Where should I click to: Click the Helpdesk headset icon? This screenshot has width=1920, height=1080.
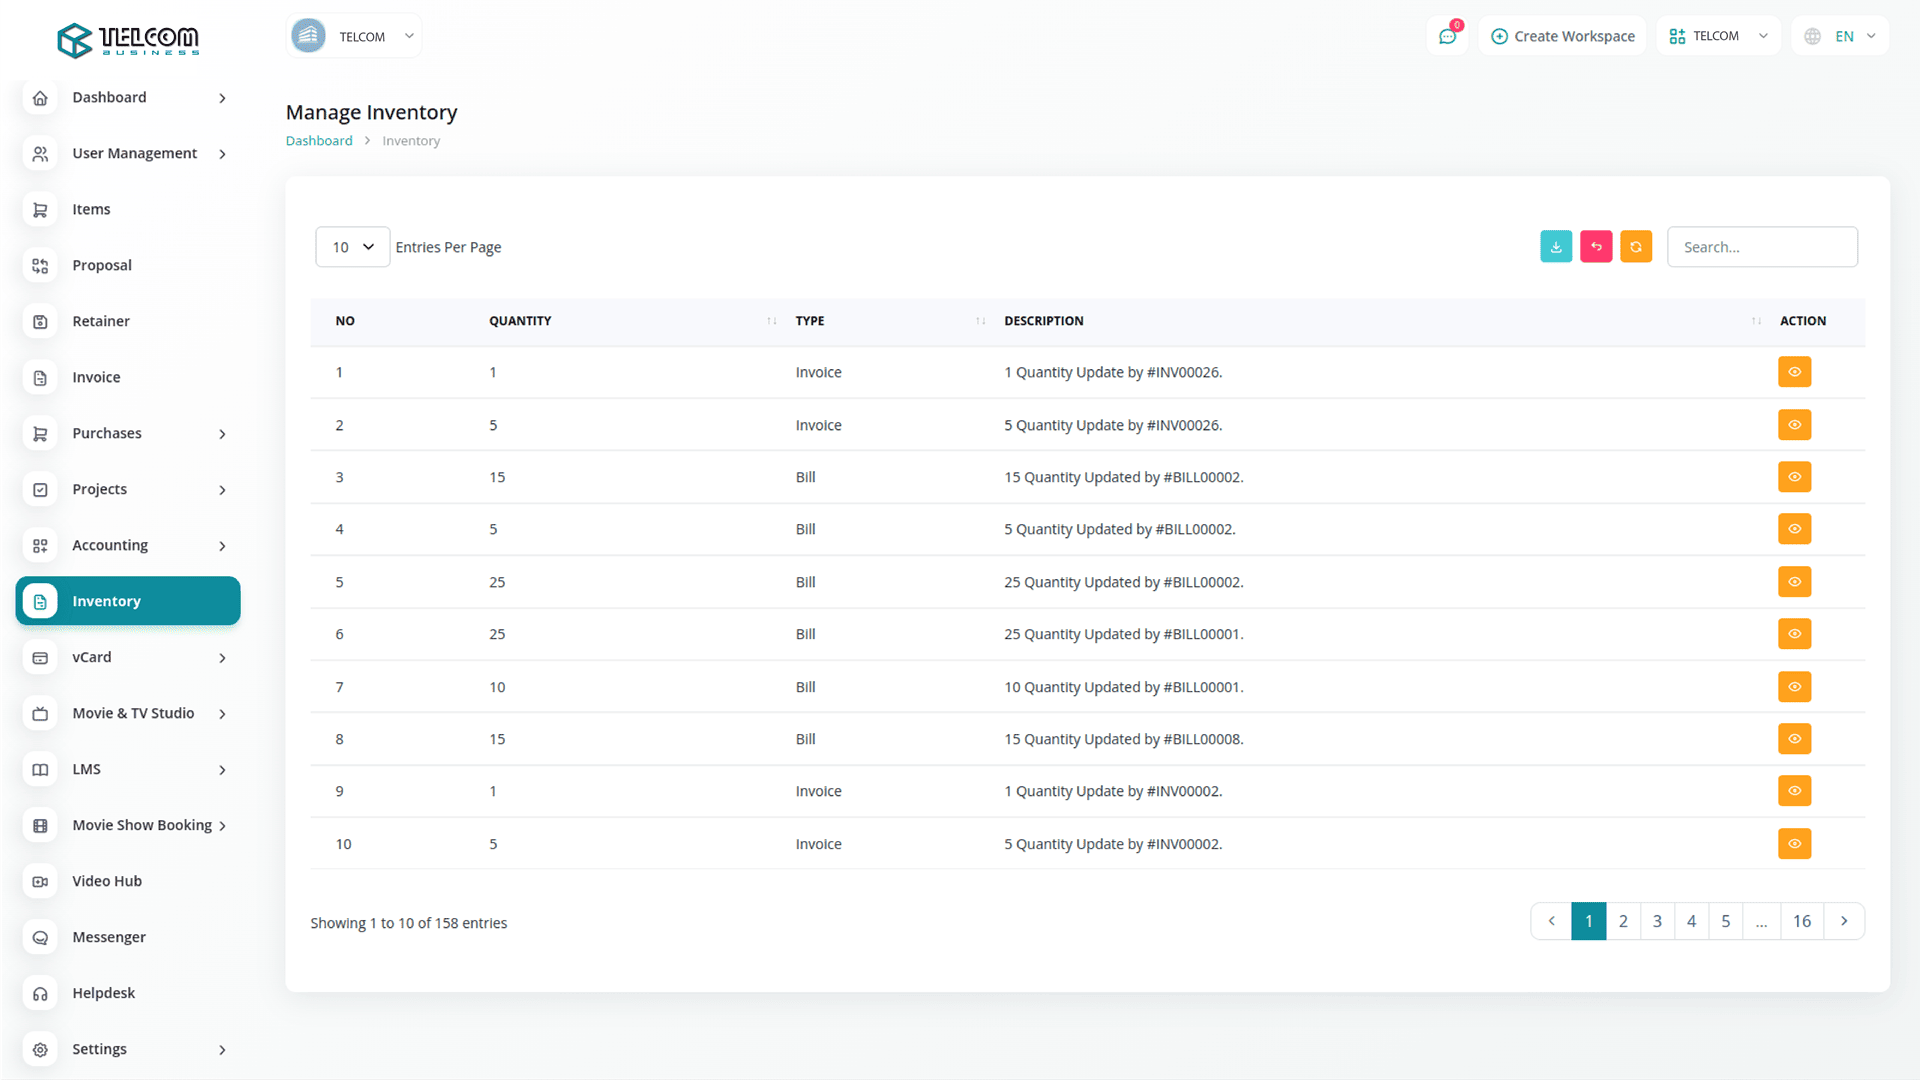pos(40,993)
